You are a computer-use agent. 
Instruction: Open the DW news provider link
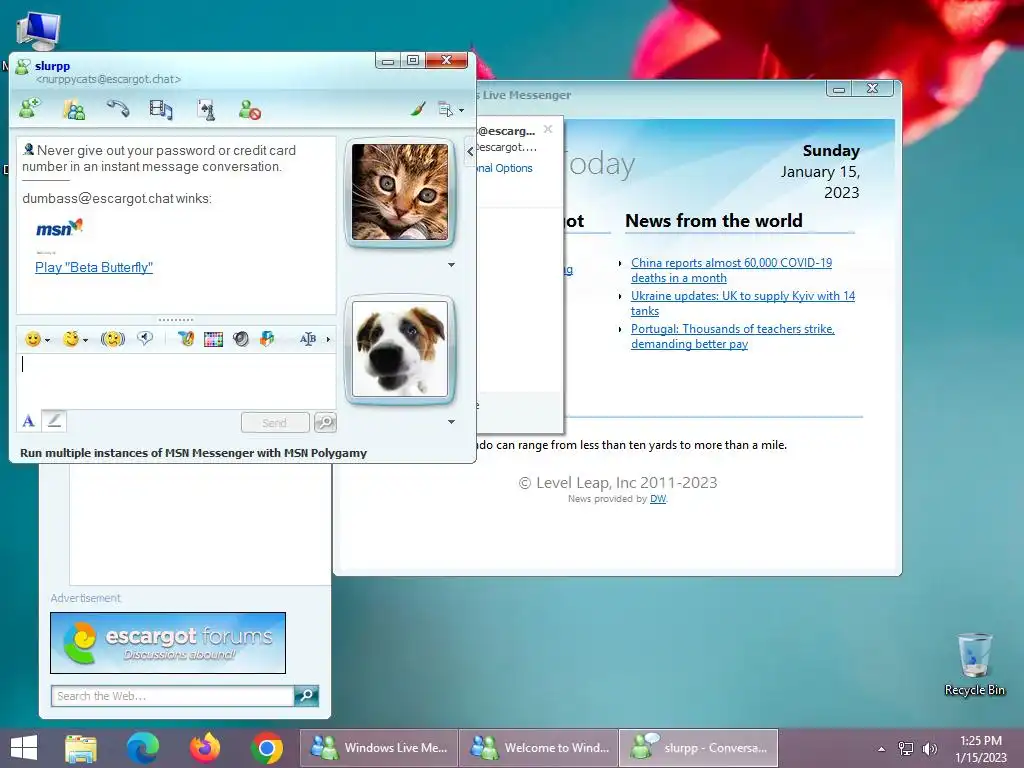[x=658, y=498]
